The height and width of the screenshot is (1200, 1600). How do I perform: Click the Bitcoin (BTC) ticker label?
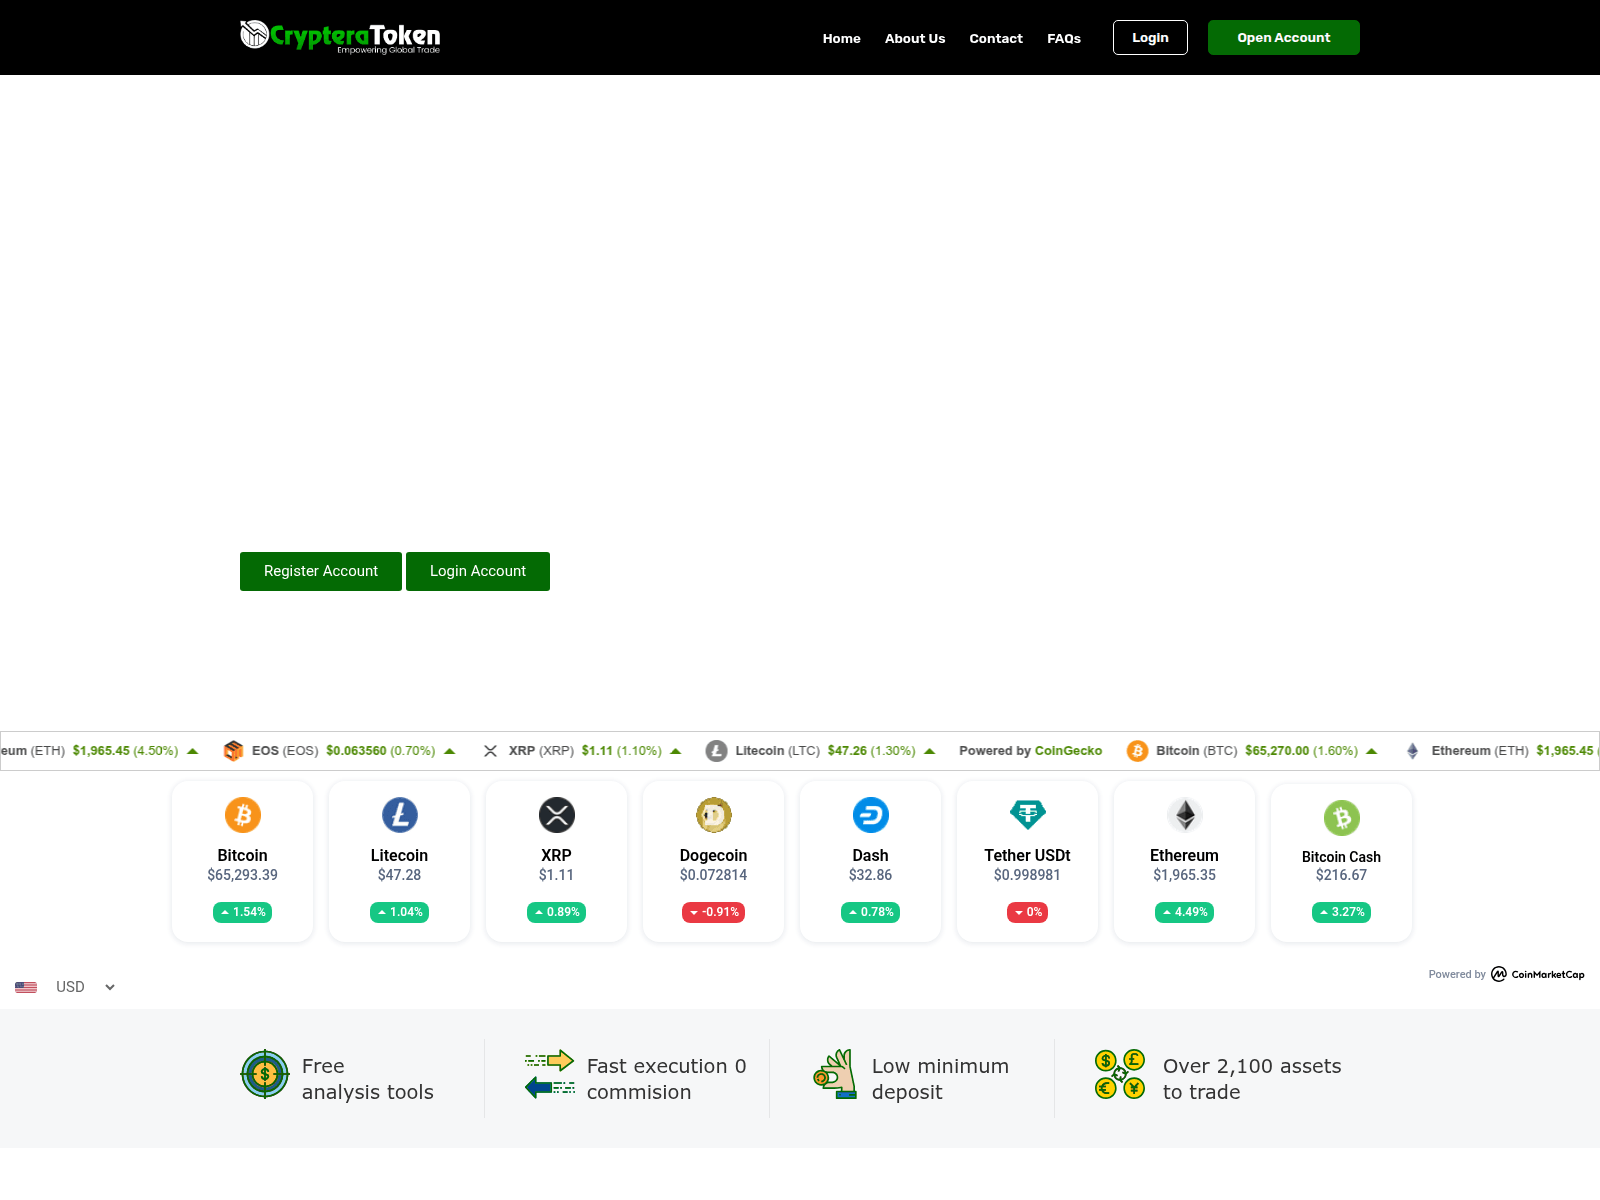point(1197,751)
